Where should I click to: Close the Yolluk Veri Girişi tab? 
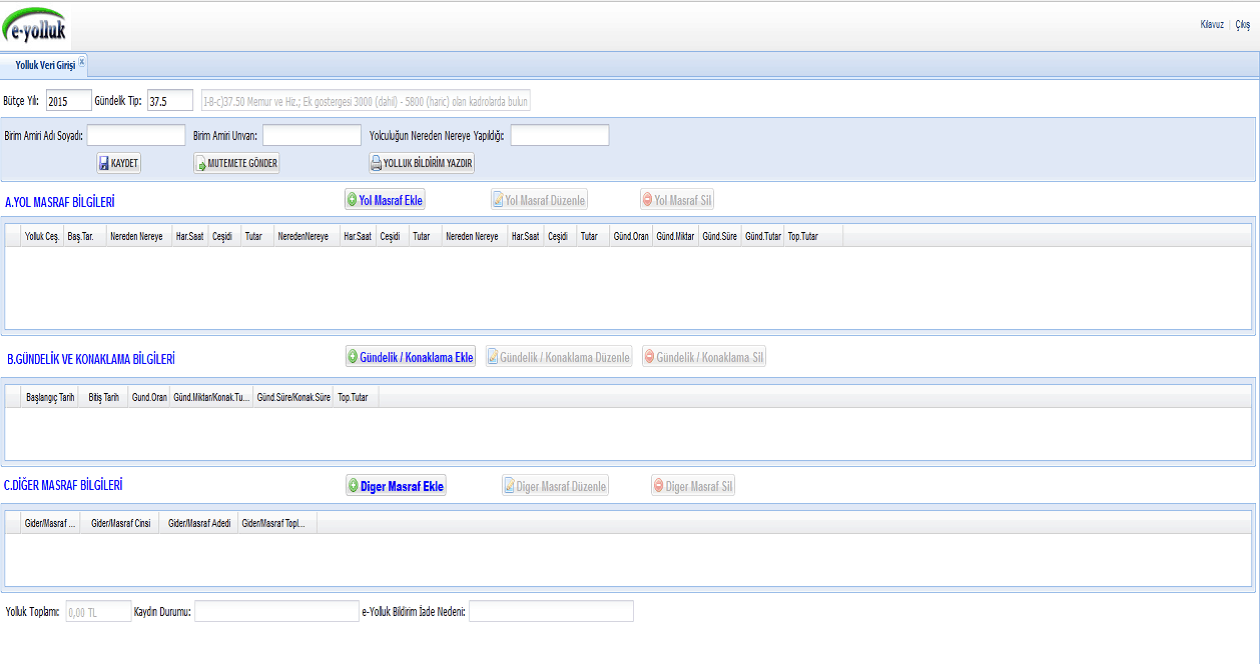pos(82,62)
